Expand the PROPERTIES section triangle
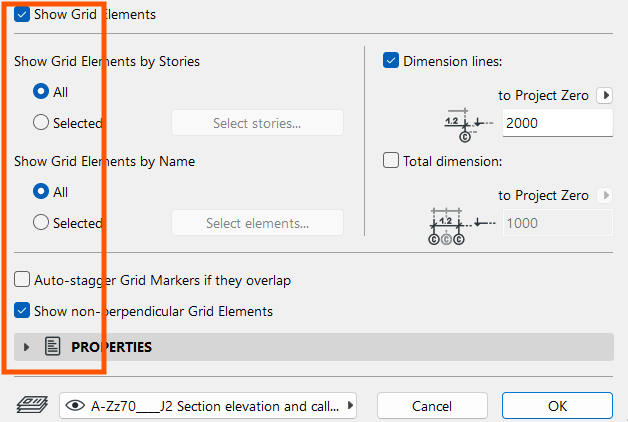628x422 pixels. coord(26,347)
